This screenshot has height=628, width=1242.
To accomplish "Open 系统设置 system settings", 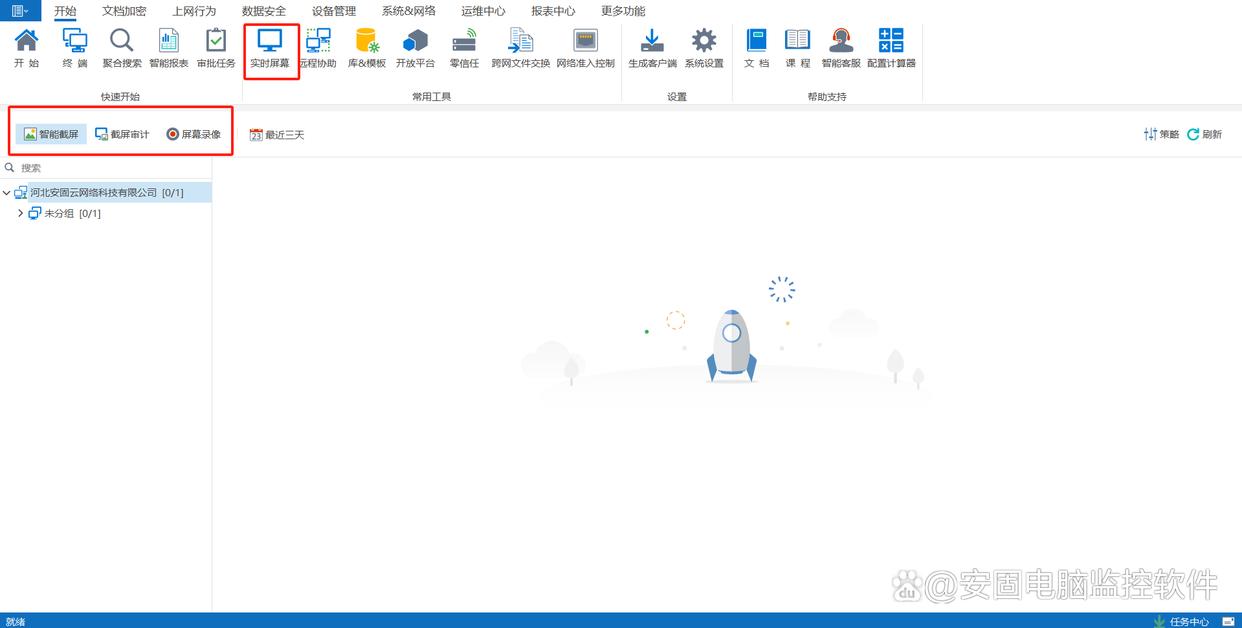I will tap(704, 48).
